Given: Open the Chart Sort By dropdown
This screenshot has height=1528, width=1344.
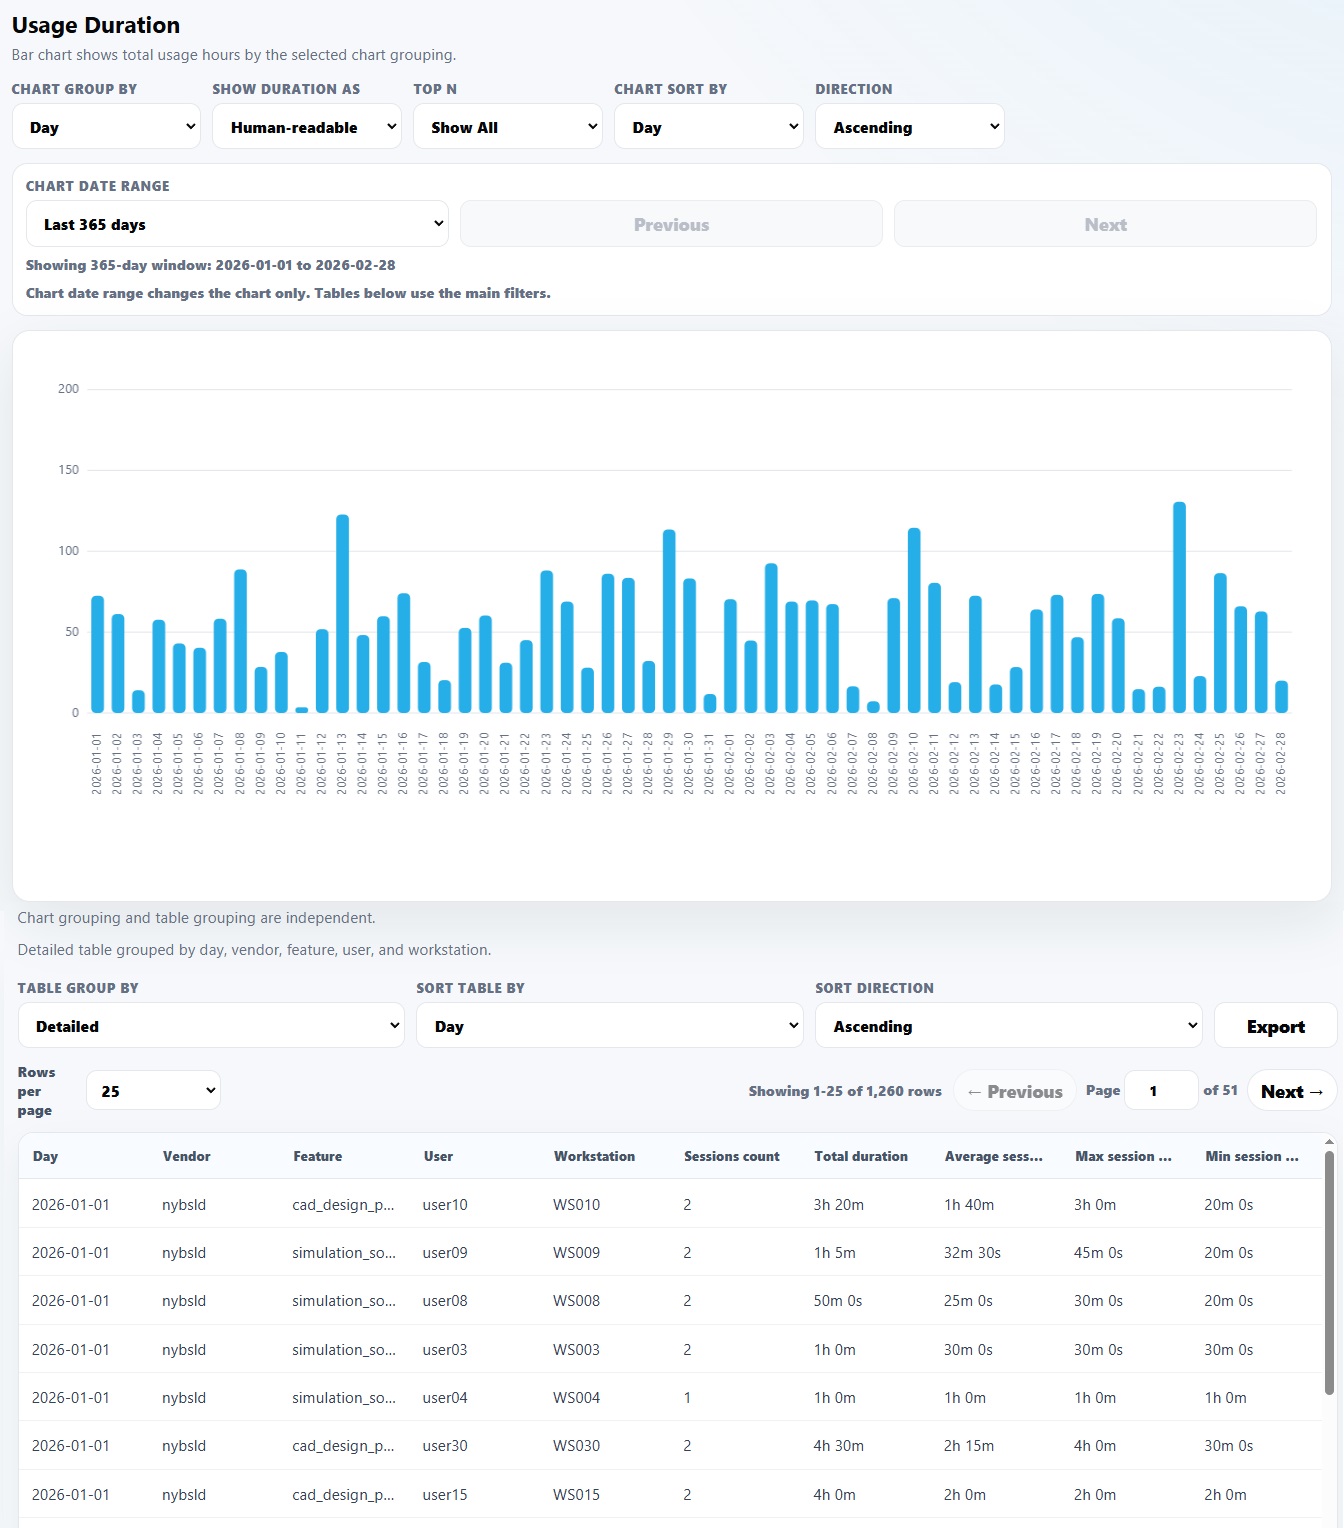Looking at the screenshot, I should pos(709,127).
